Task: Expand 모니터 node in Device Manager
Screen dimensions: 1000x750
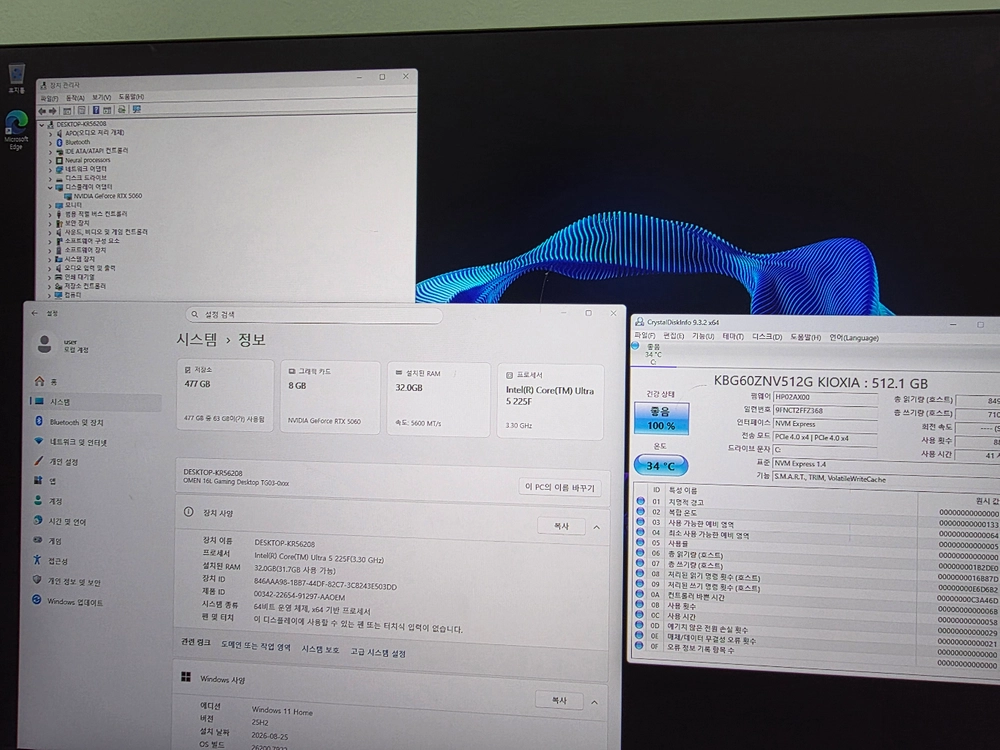Action: tap(50, 206)
